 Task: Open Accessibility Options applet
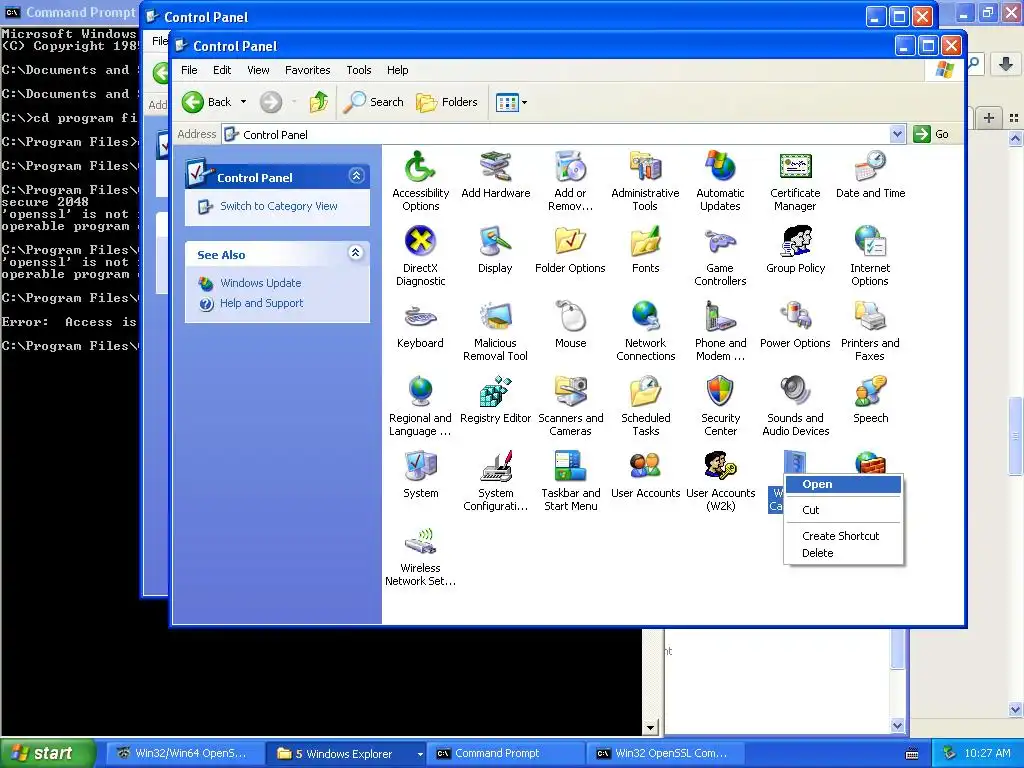click(420, 168)
